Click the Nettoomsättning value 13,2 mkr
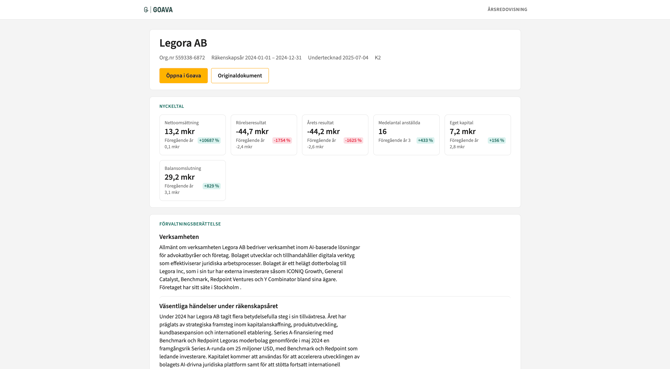670x369 pixels. coord(179,132)
